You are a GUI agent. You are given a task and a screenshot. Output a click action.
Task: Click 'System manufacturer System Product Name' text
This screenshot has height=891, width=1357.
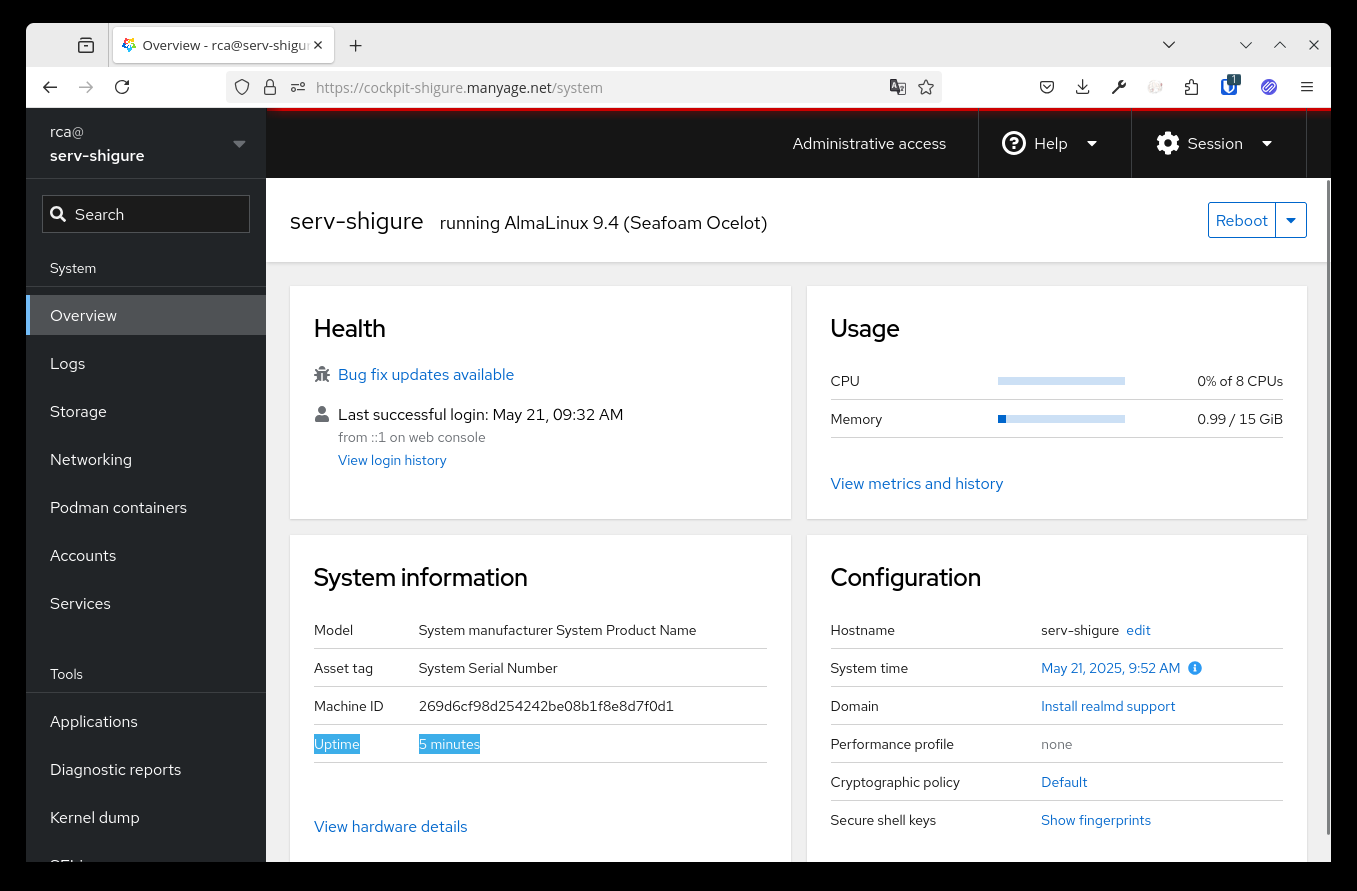point(557,630)
